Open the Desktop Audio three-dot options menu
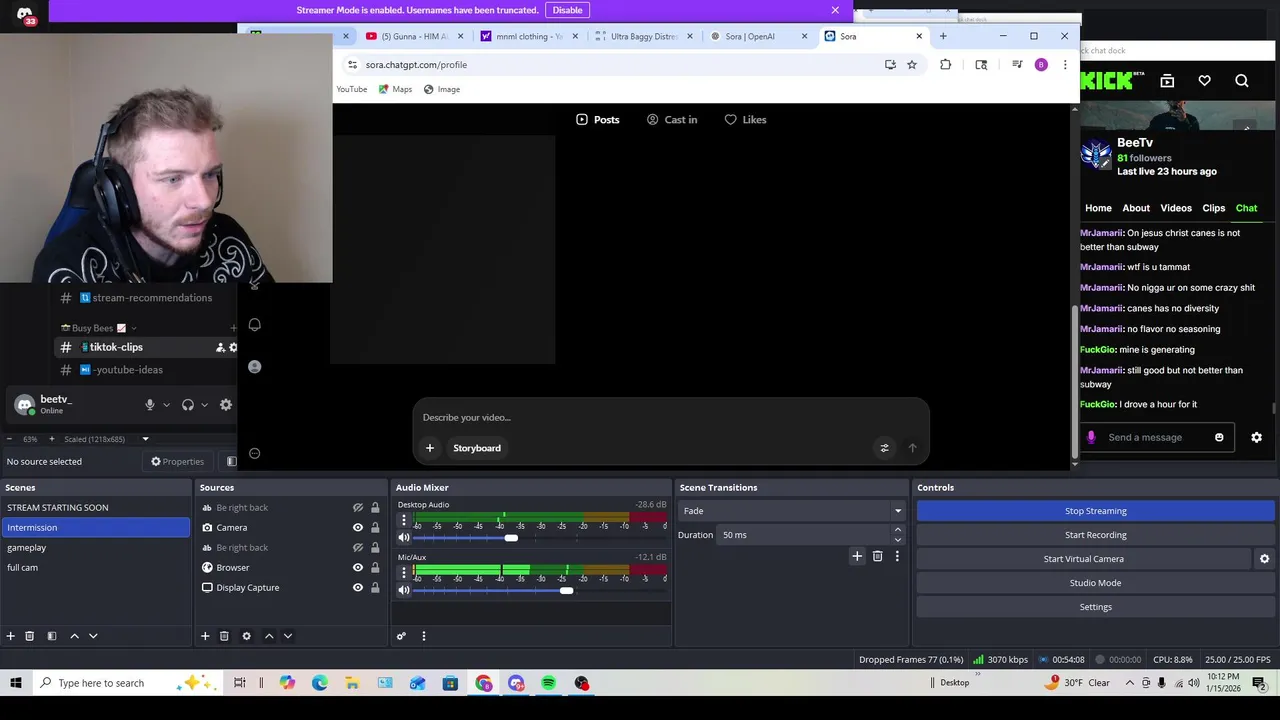 pyautogui.click(x=404, y=520)
